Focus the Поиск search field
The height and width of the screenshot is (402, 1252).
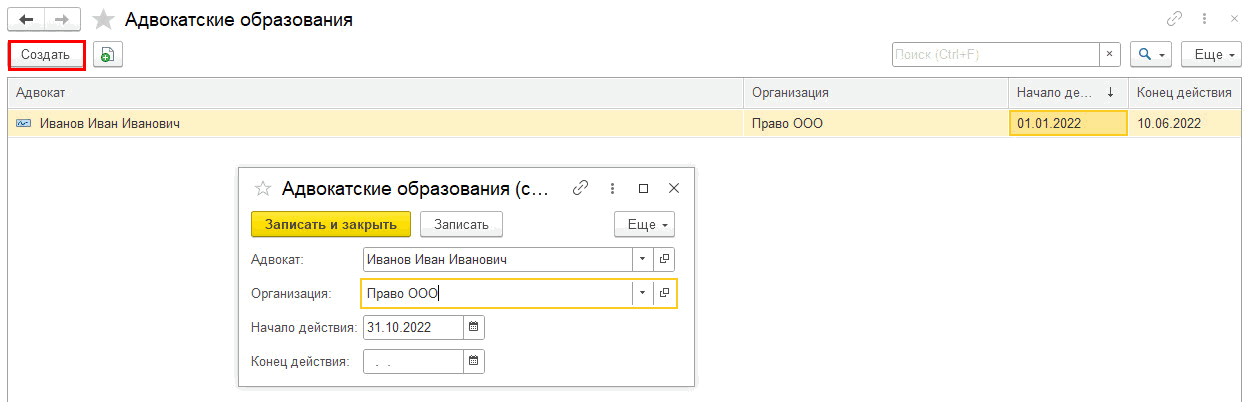click(995, 55)
